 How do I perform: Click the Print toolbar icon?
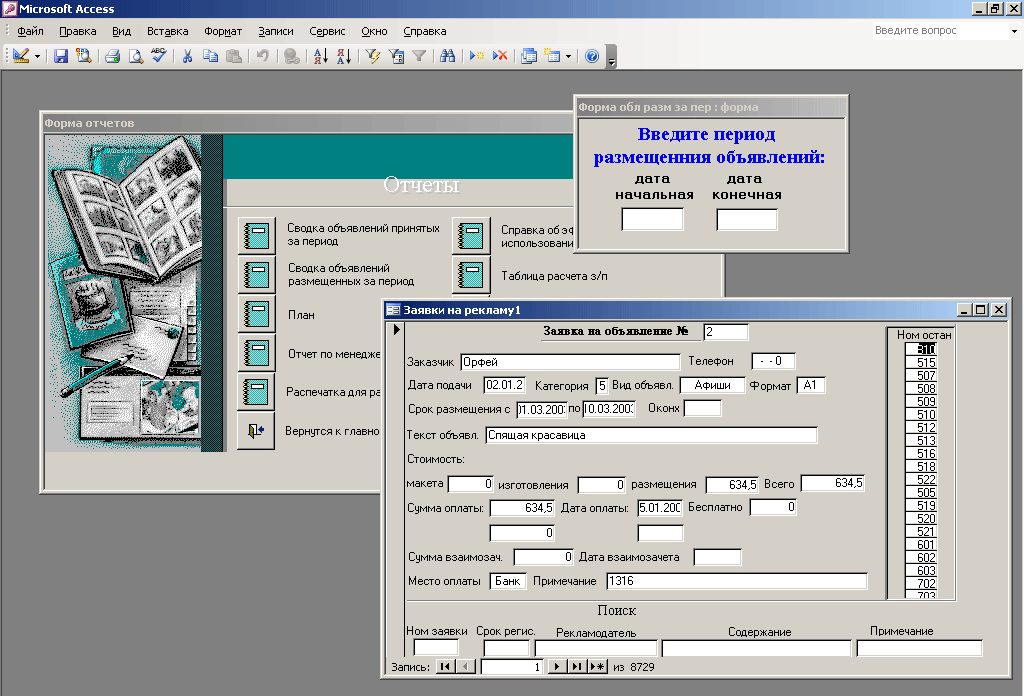(x=112, y=56)
